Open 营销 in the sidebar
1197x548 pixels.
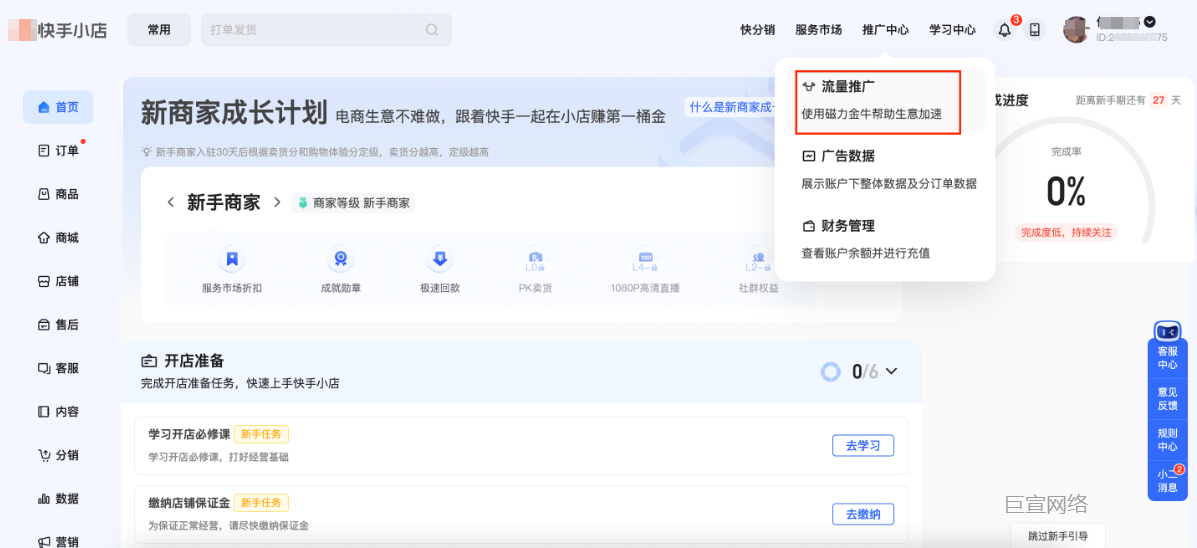[58, 541]
